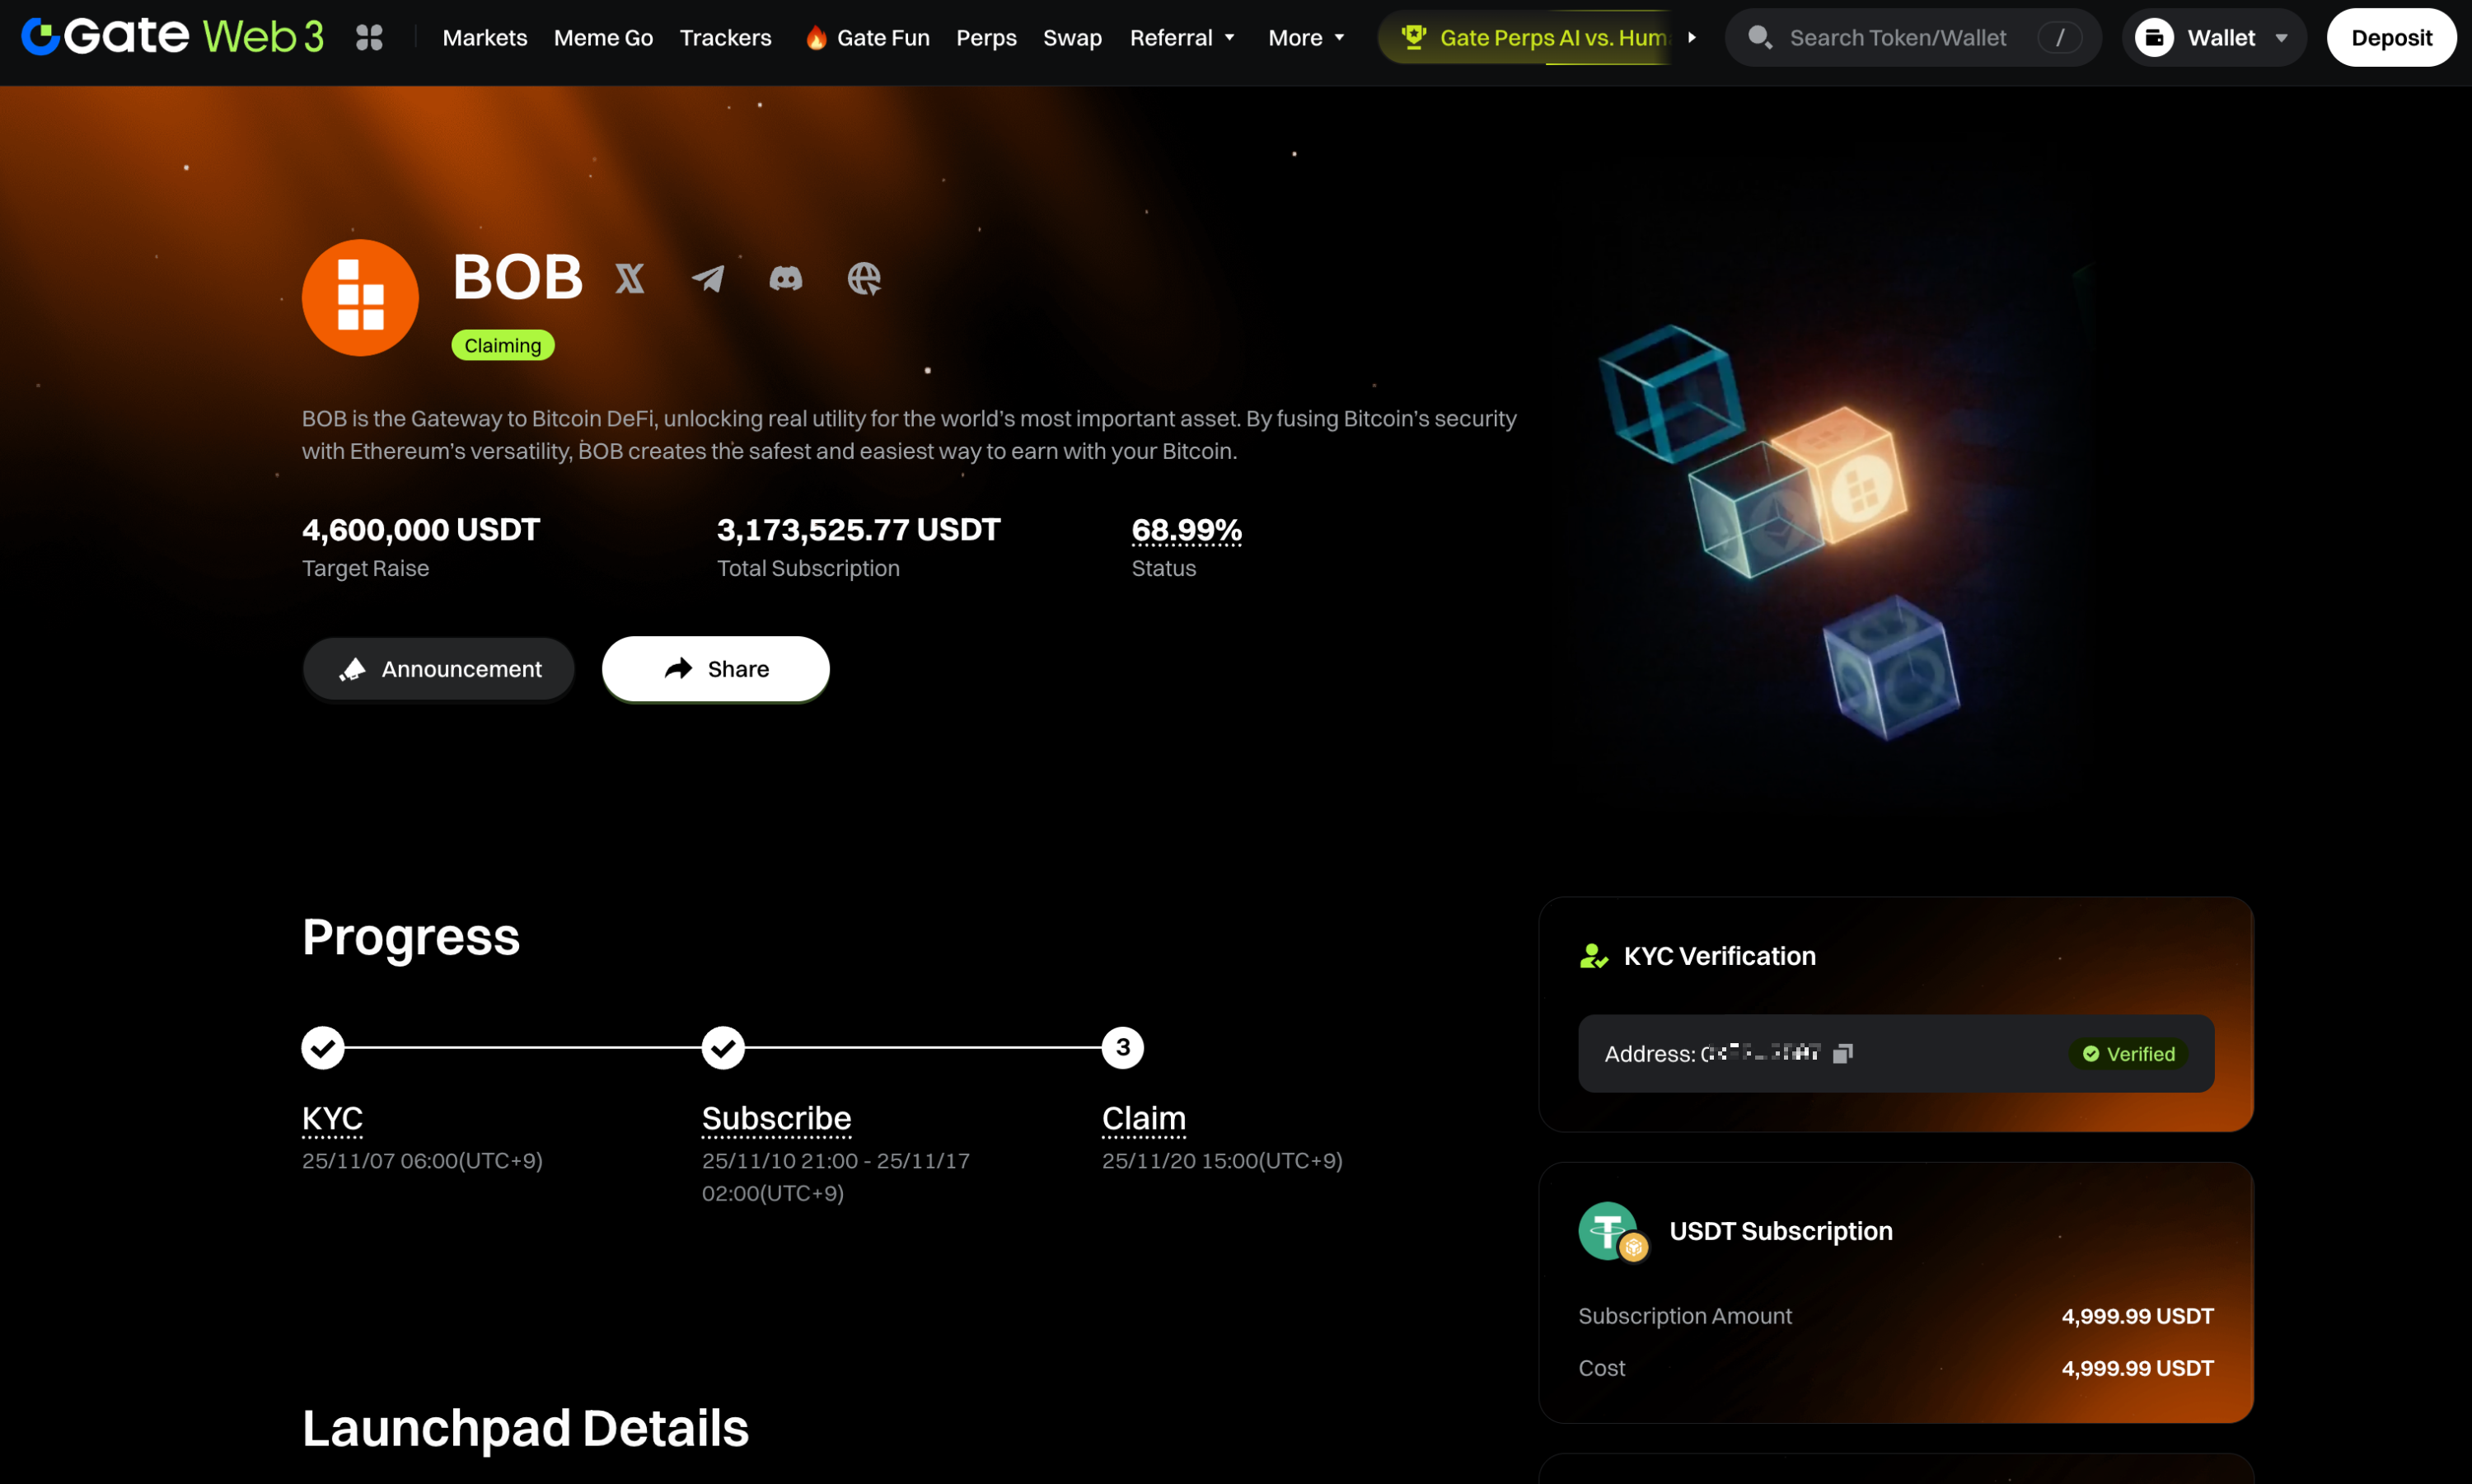This screenshot has height=1484, width=2472.
Task: Visit BOB's website via the globe icon
Action: [x=864, y=278]
